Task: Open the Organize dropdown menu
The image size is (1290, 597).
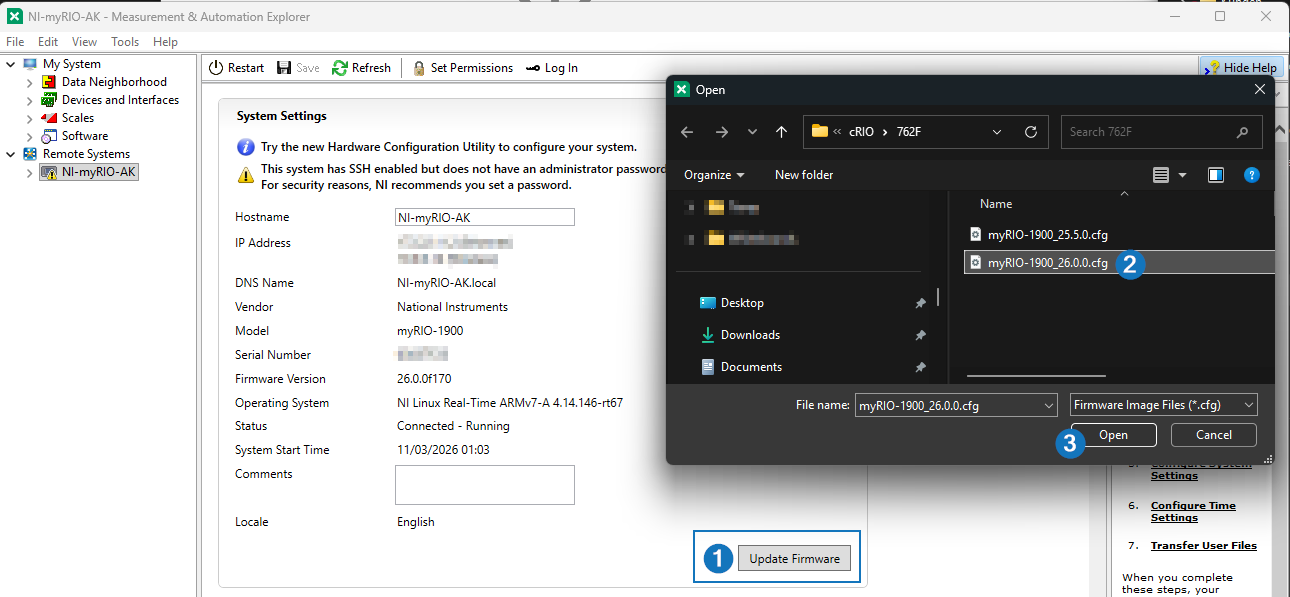Action: coord(714,175)
